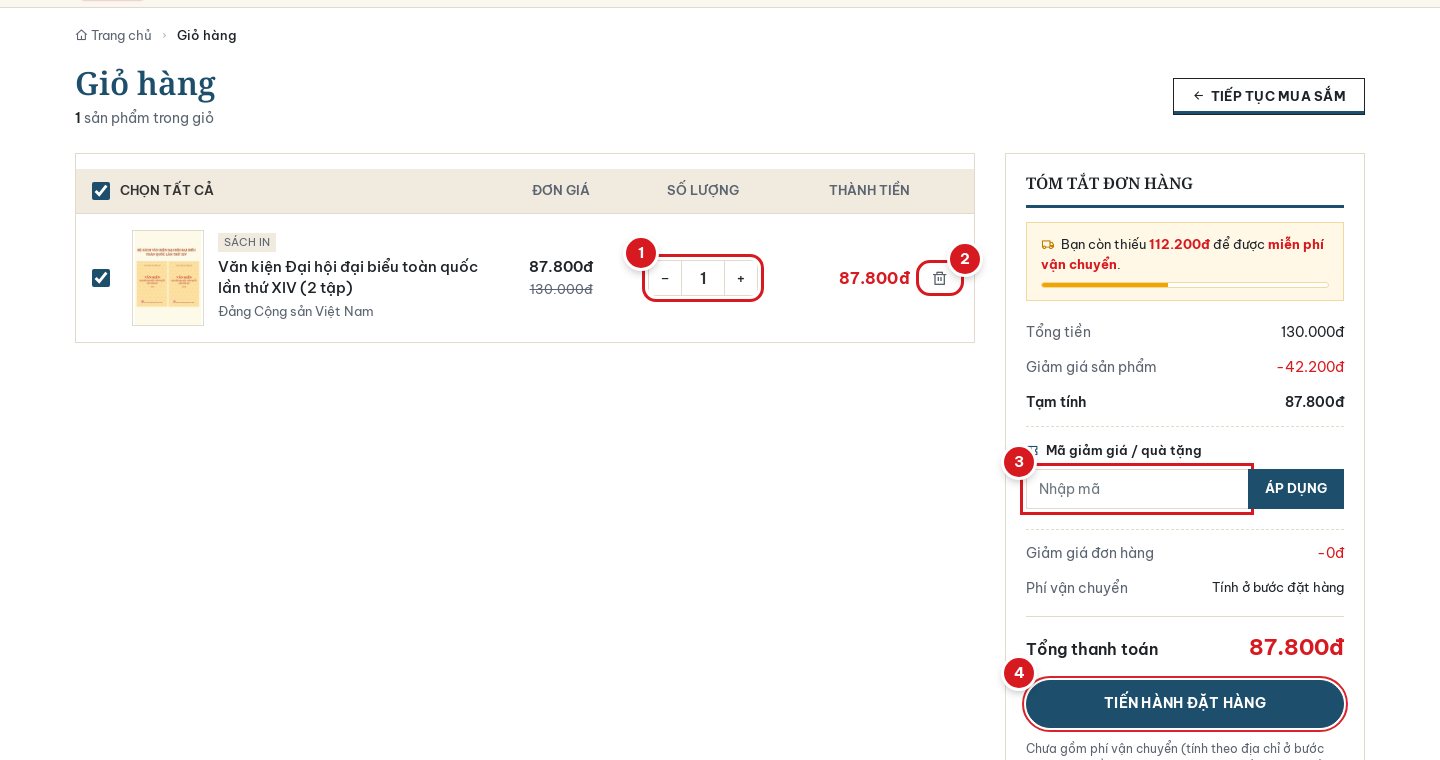The image size is (1440, 760).
Task: Click the 'Thành tiền' column header
Action: tap(869, 190)
